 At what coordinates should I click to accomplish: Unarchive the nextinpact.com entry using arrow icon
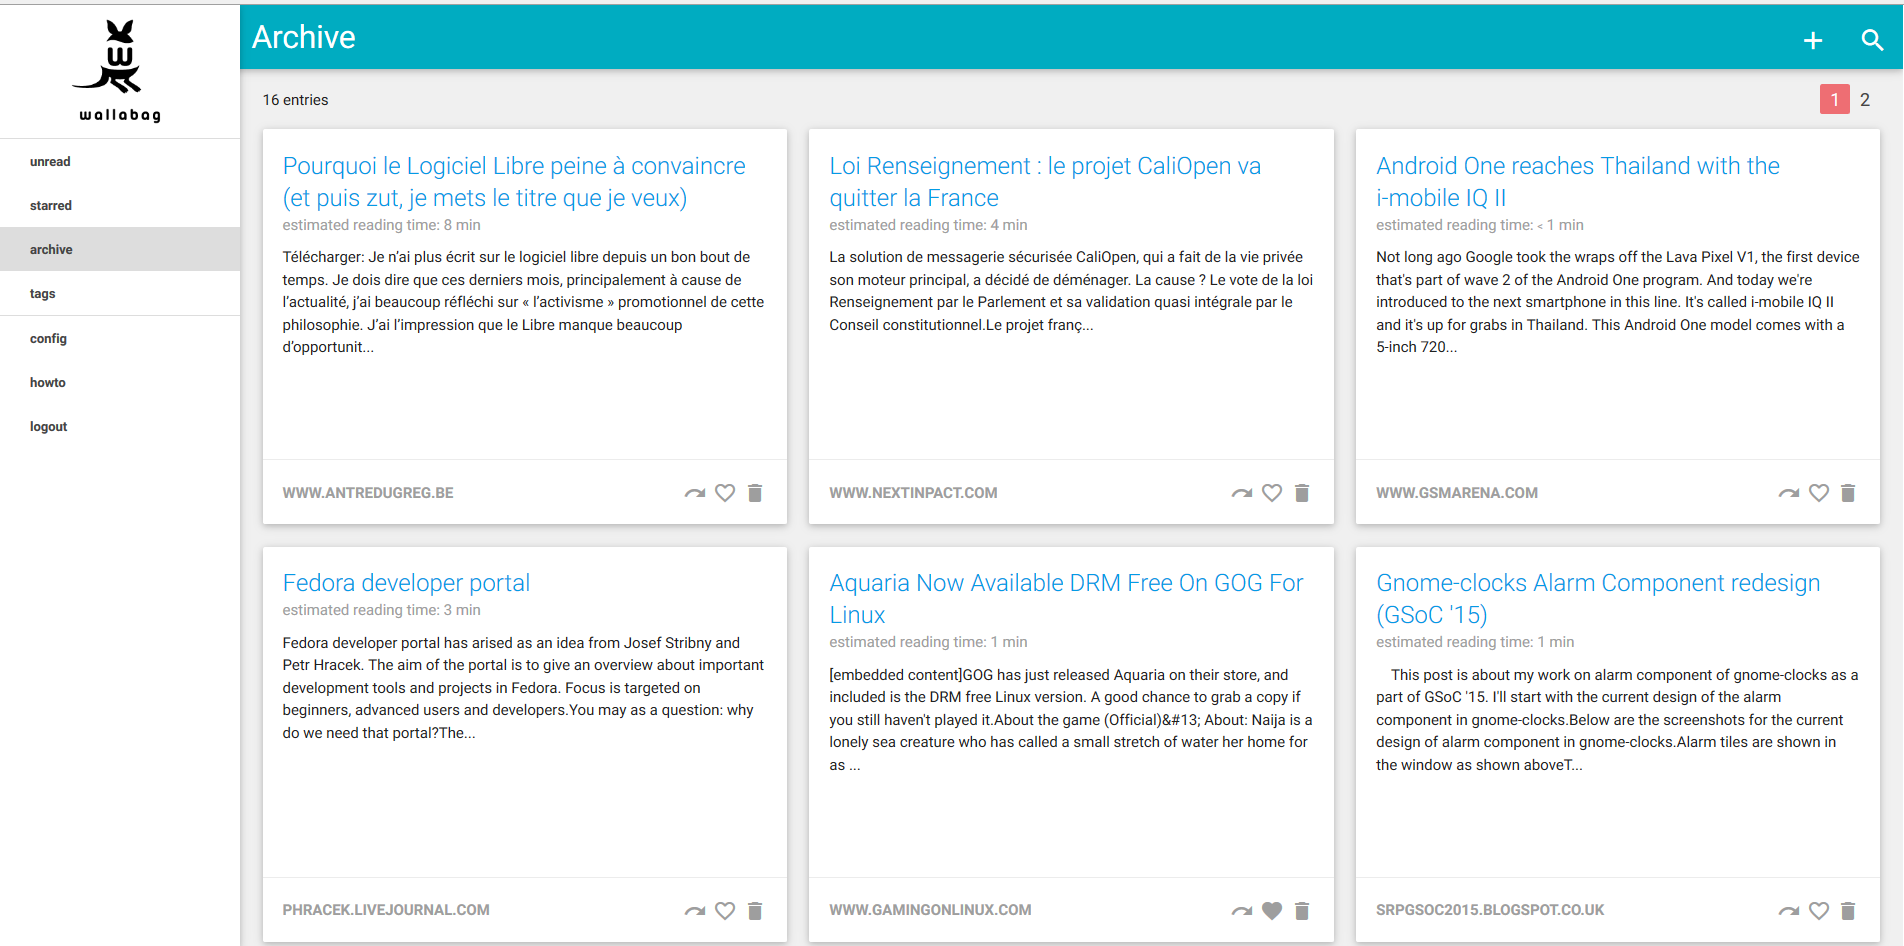coord(1241,493)
